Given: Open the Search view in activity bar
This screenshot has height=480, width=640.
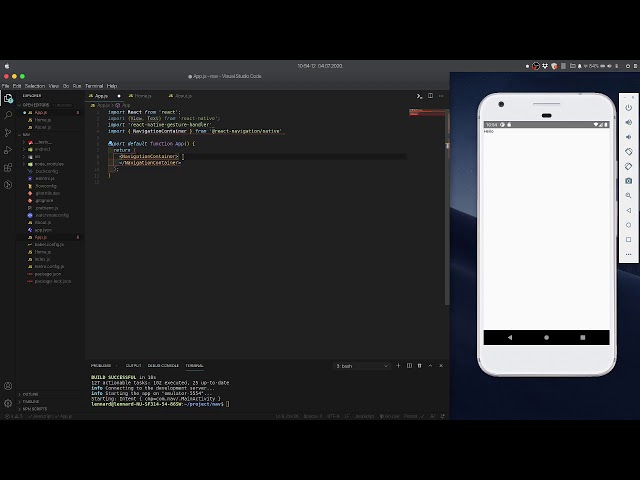Looking at the screenshot, I should point(8,116).
